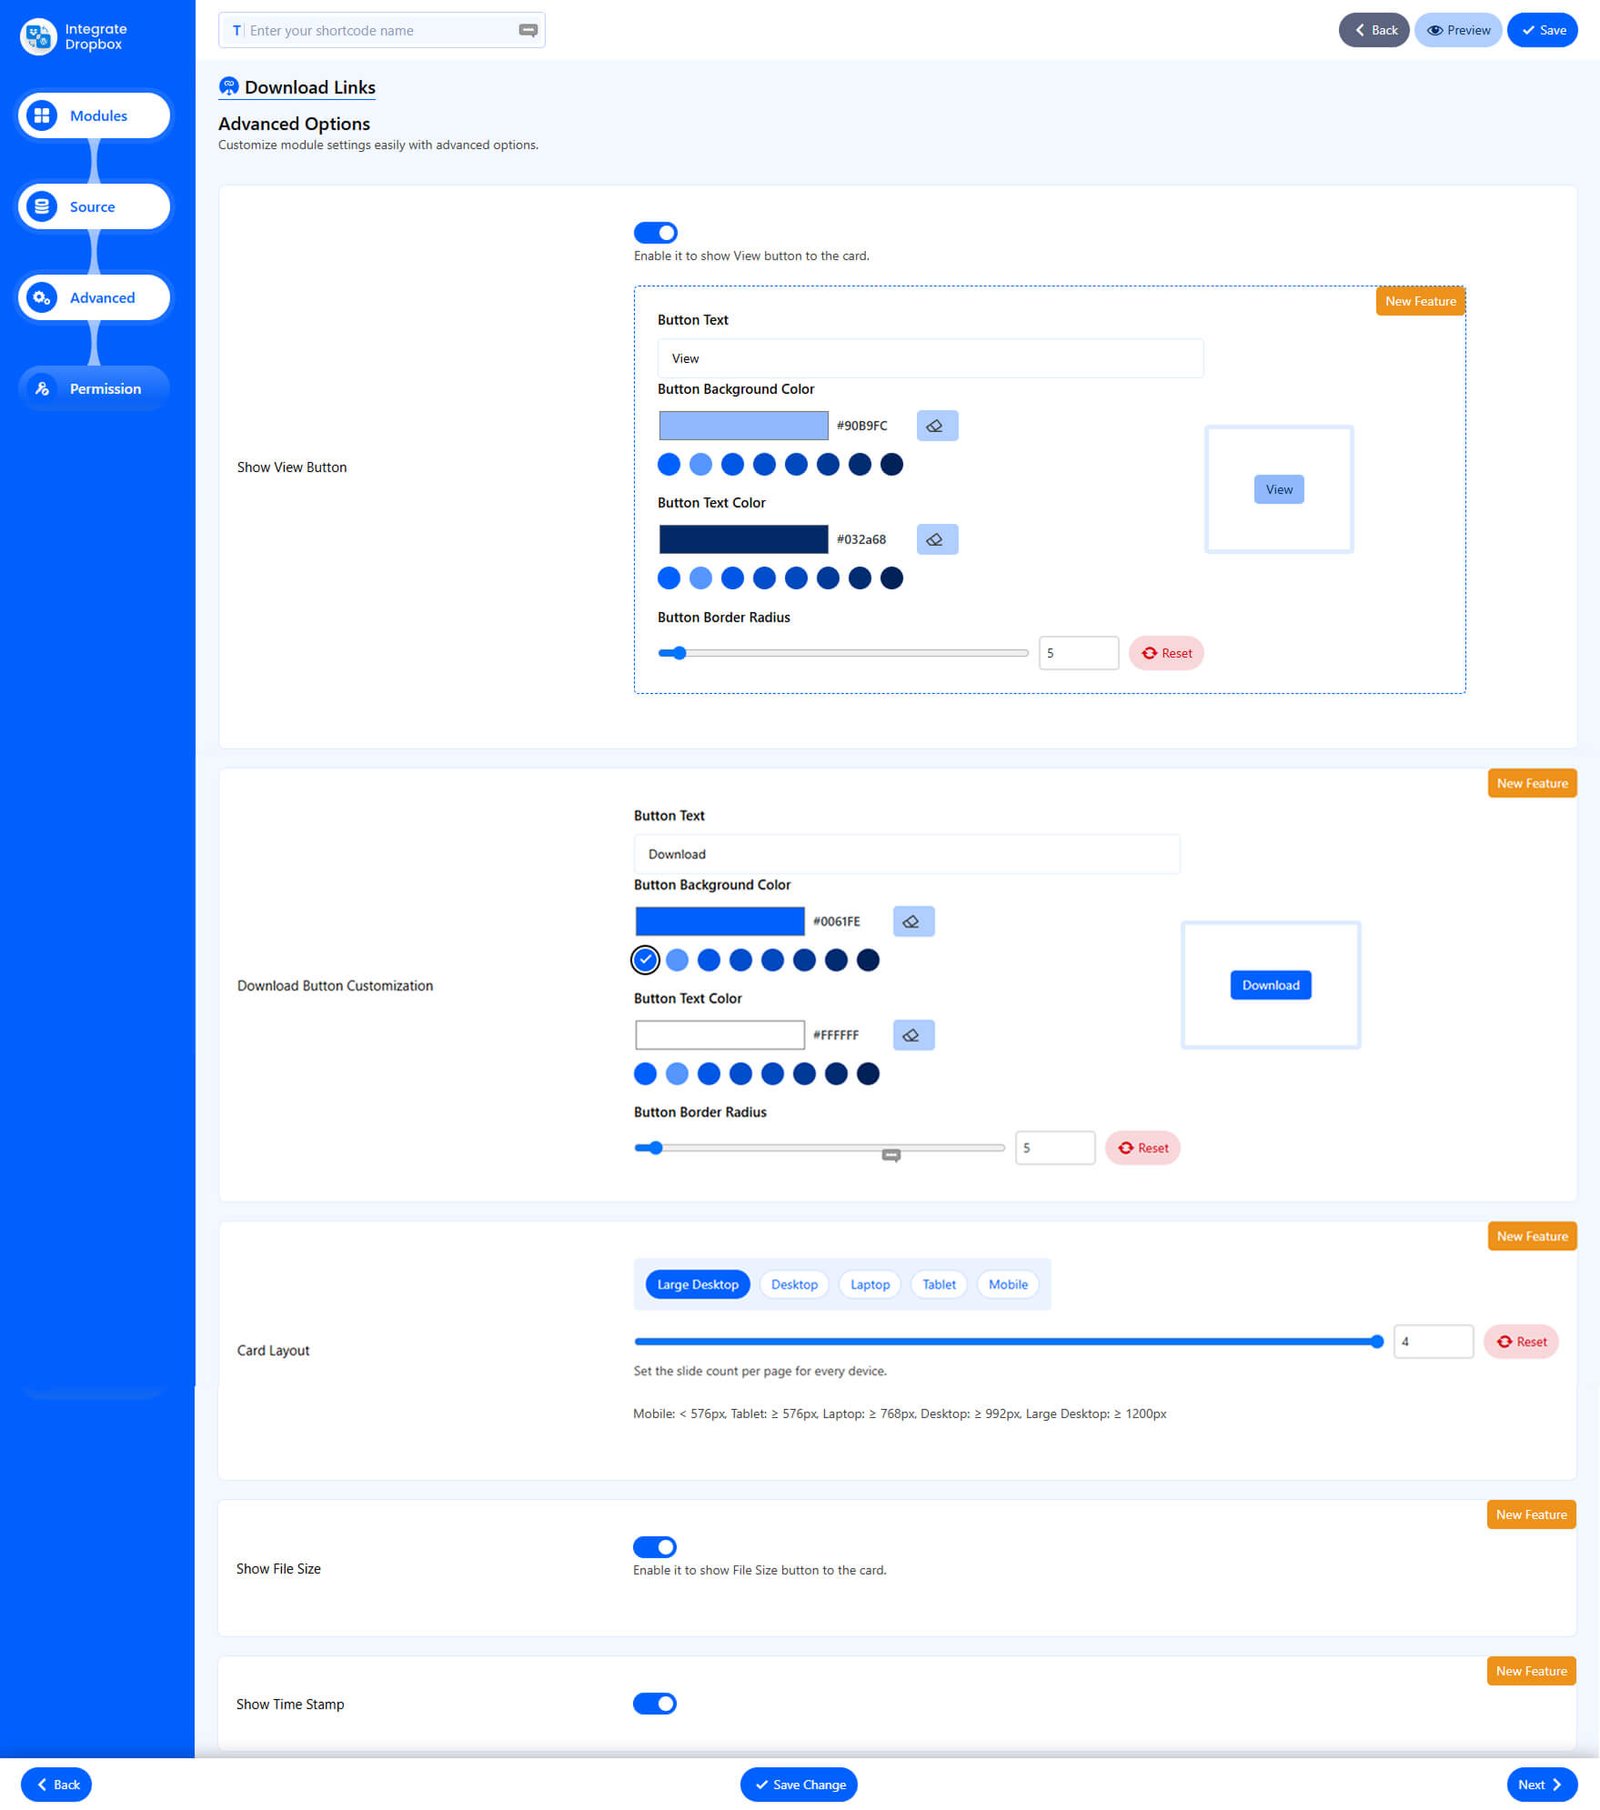Viewport: 1600px width, 1810px height.
Task: Click the Card Layout count field showing 4
Action: (1433, 1342)
